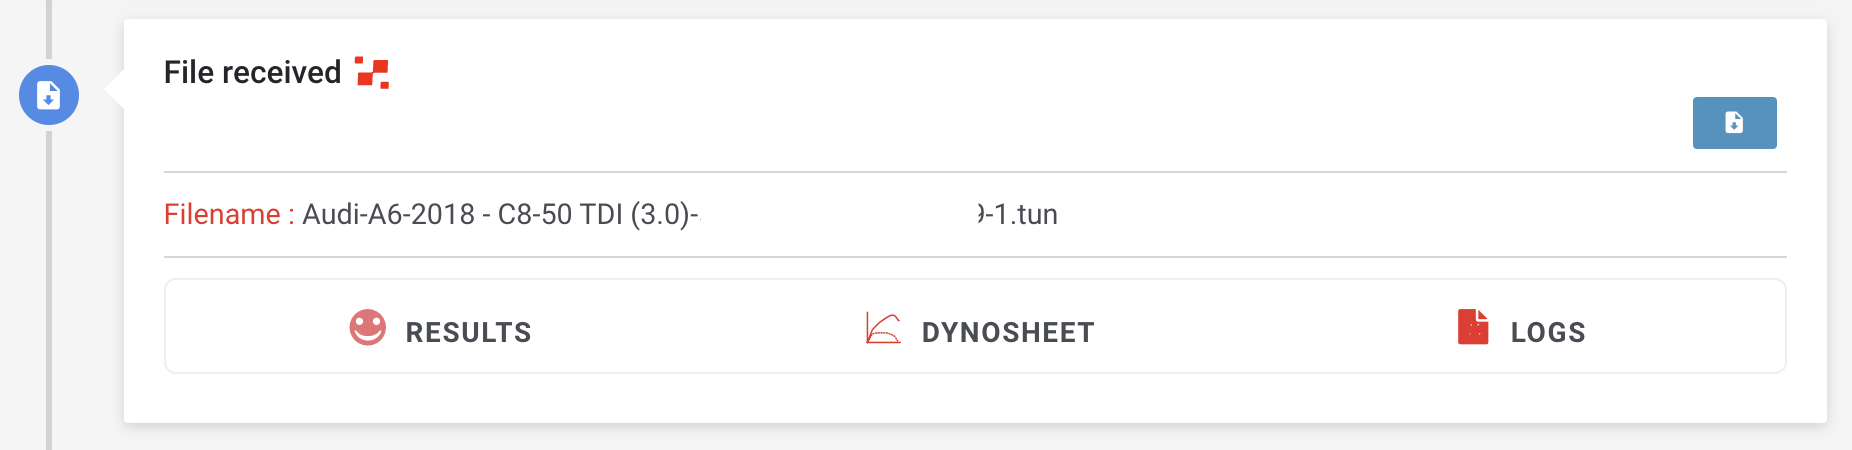Click the dyno curve chart icon

coord(883,328)
